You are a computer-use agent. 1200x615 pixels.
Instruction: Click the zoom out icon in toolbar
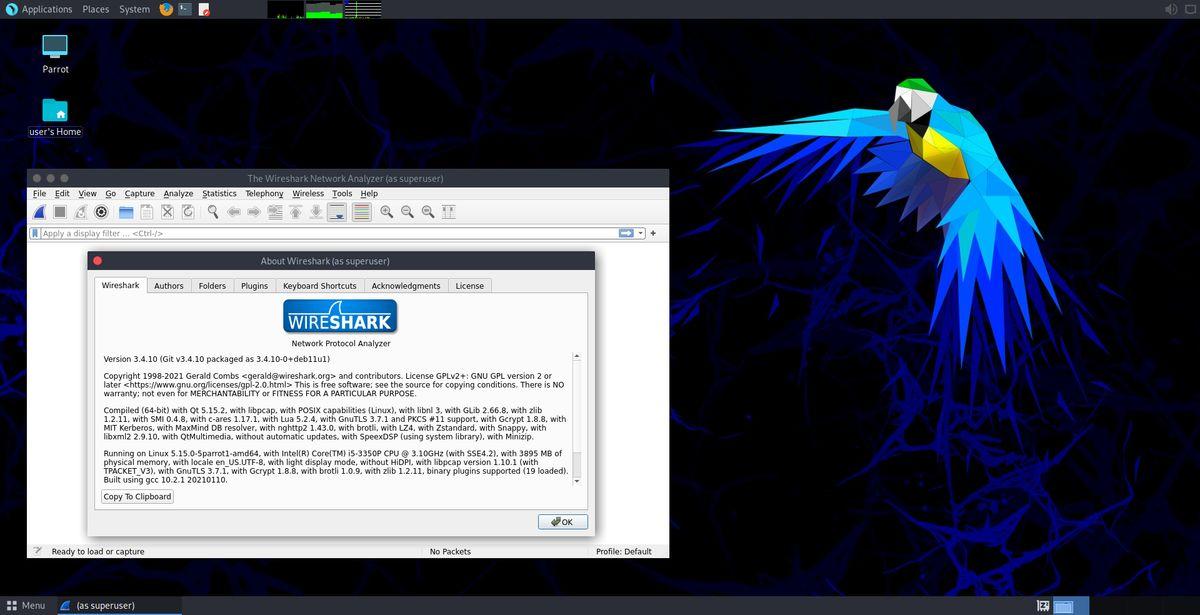(407, 212)
